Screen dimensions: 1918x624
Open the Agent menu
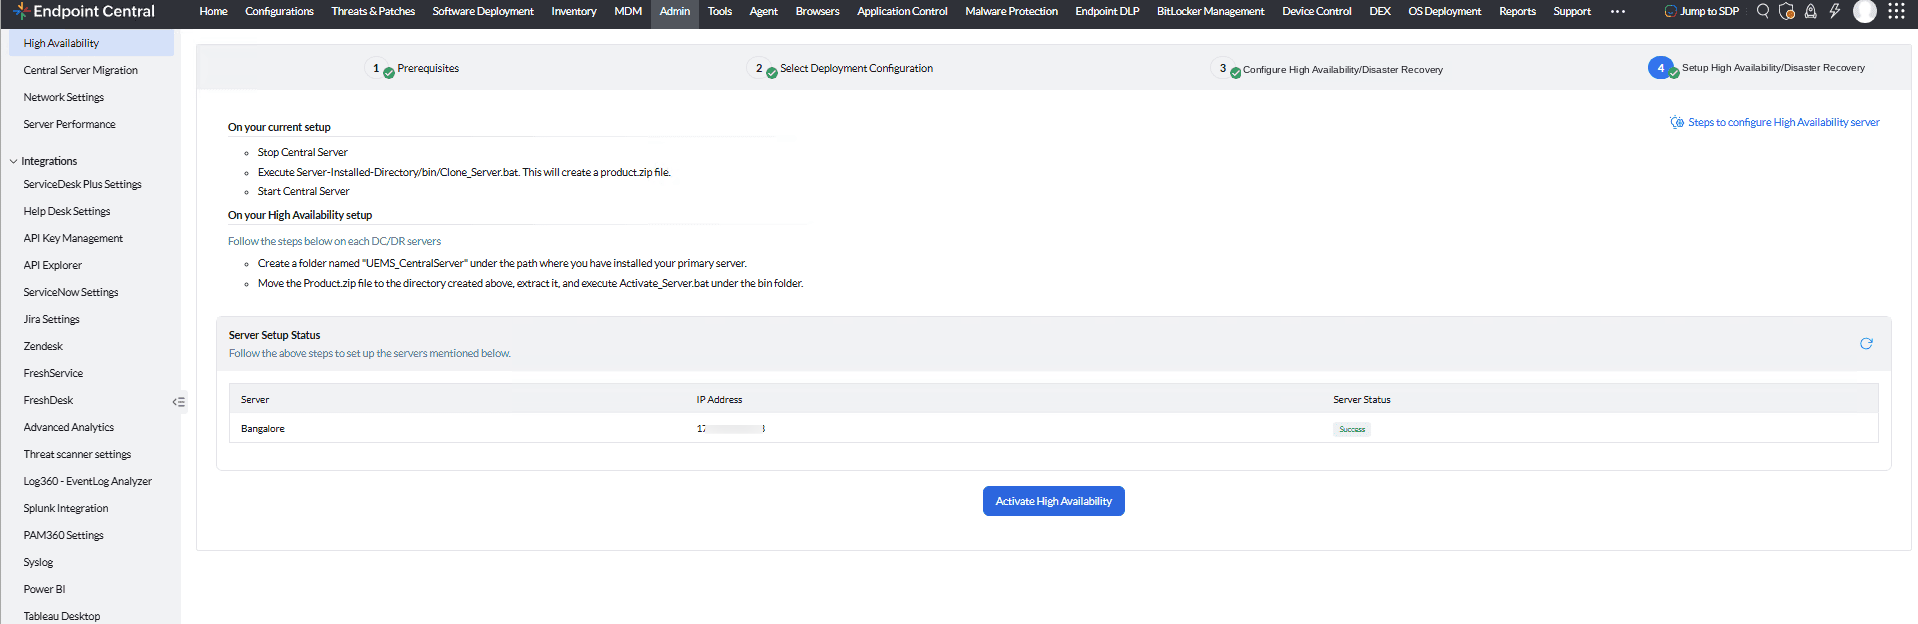pos(764,11)
